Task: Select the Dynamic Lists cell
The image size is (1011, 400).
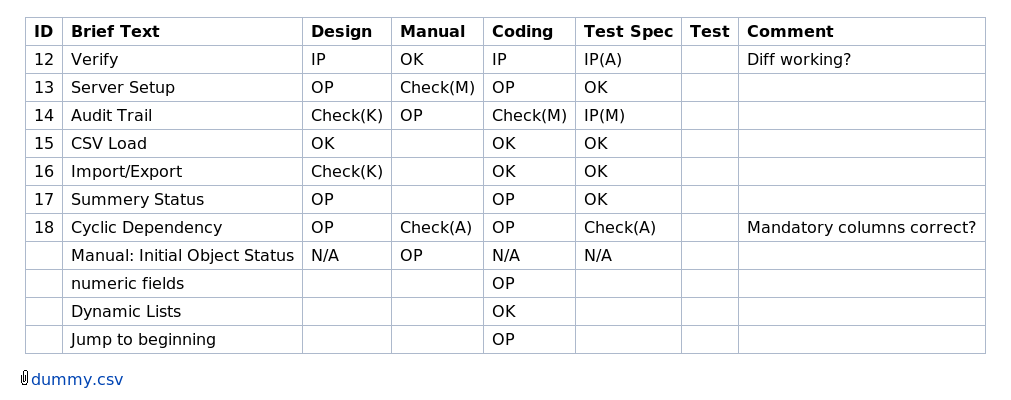Action: 182,311
